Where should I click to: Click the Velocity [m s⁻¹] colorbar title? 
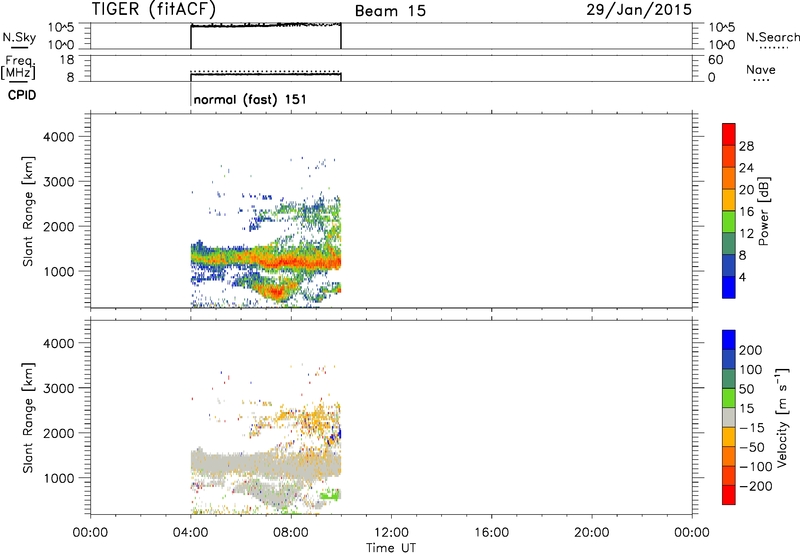pos(782,417)
